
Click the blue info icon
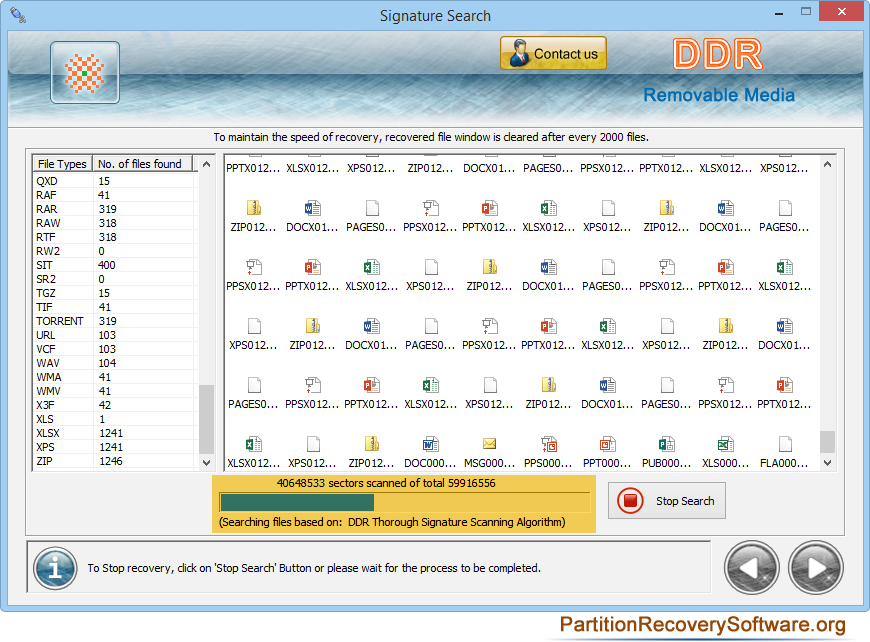pyautogui.click(x=55, y=568)
